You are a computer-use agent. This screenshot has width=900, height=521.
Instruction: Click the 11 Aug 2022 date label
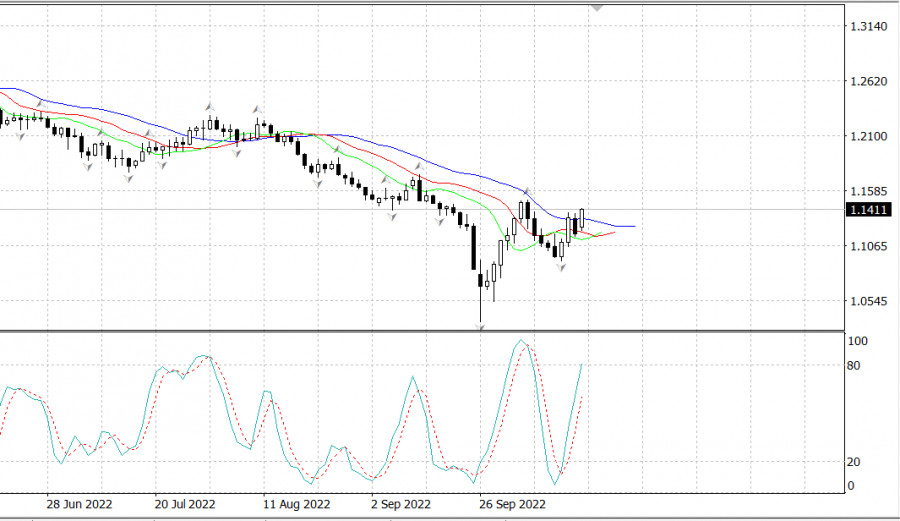point(296,505)
